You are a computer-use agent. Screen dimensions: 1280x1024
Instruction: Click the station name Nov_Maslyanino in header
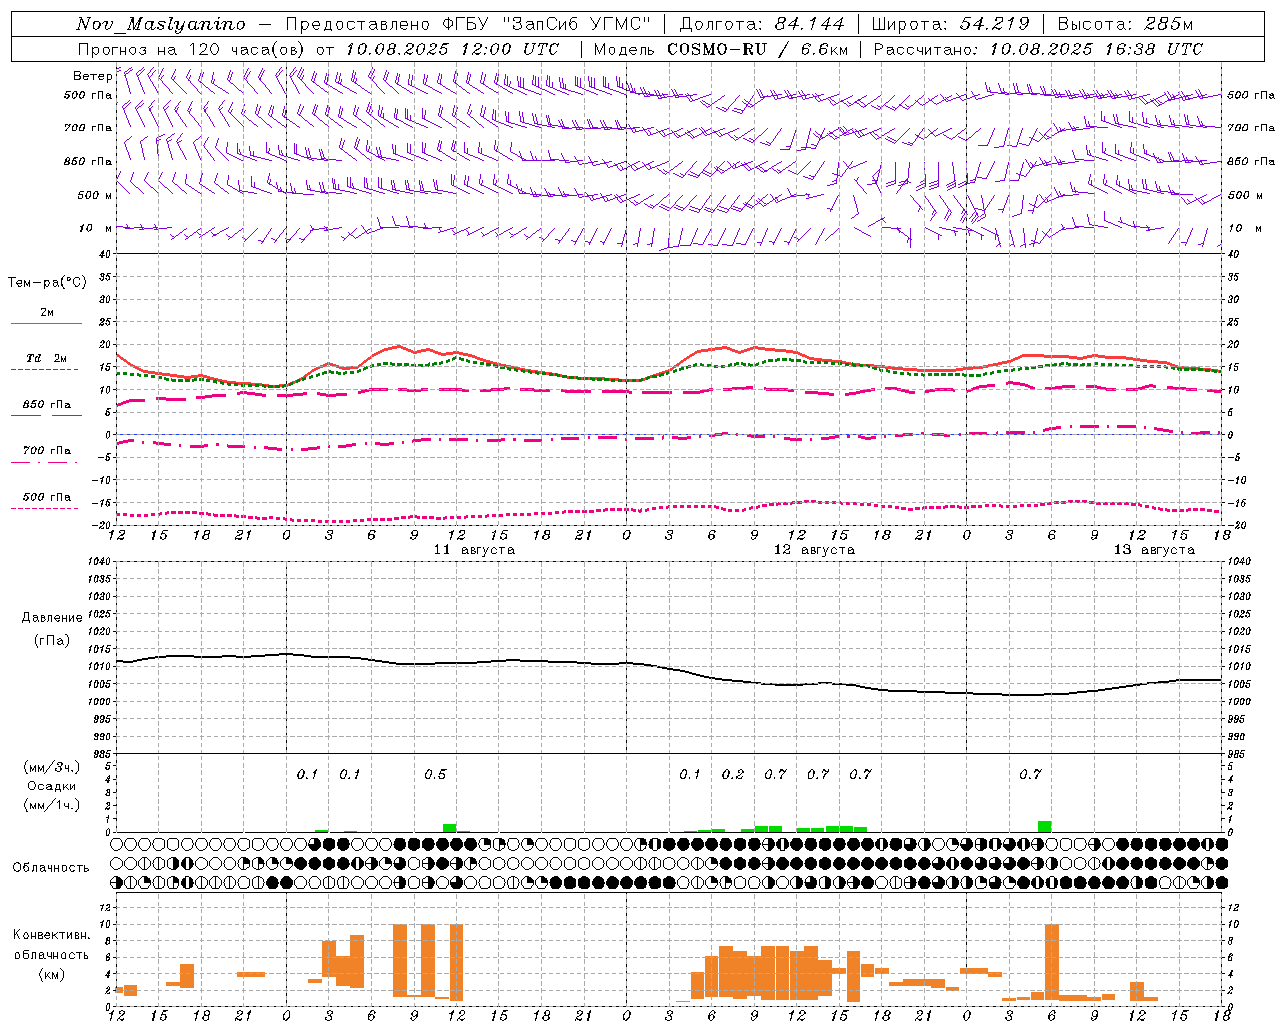pyautogui.click(x=161, y=24)
